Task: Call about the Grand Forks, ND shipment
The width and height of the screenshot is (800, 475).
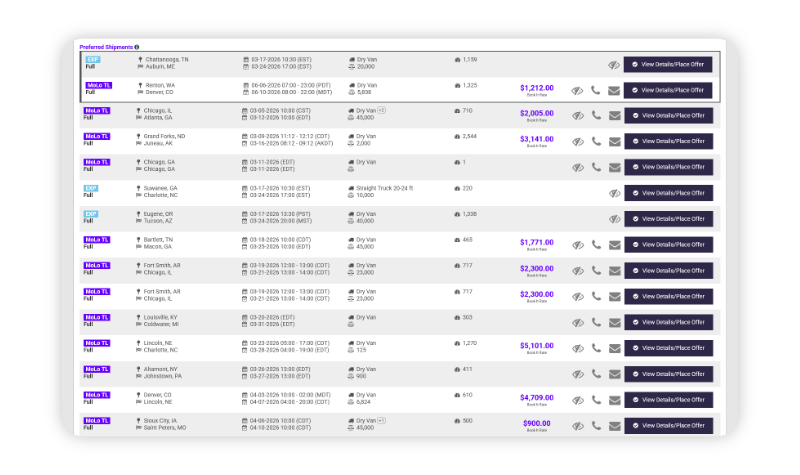Action: point(596,141)
